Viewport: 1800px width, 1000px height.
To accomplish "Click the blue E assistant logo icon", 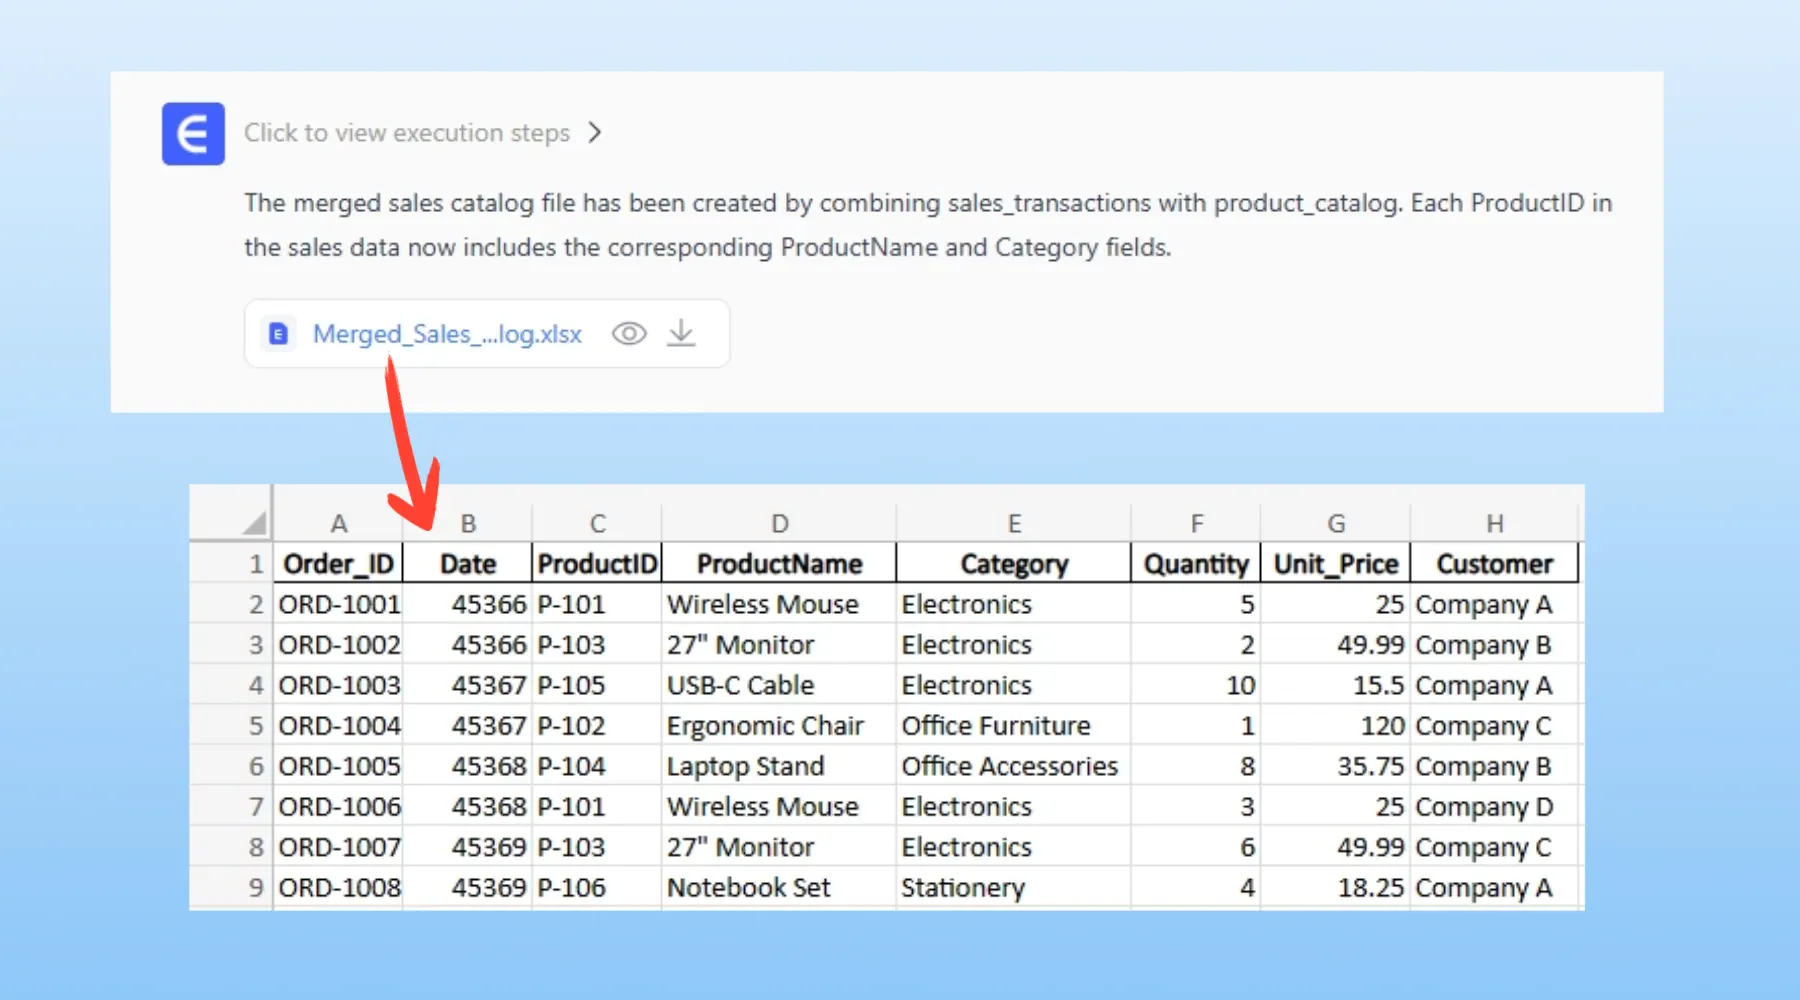I will click(x=193, y=134).
